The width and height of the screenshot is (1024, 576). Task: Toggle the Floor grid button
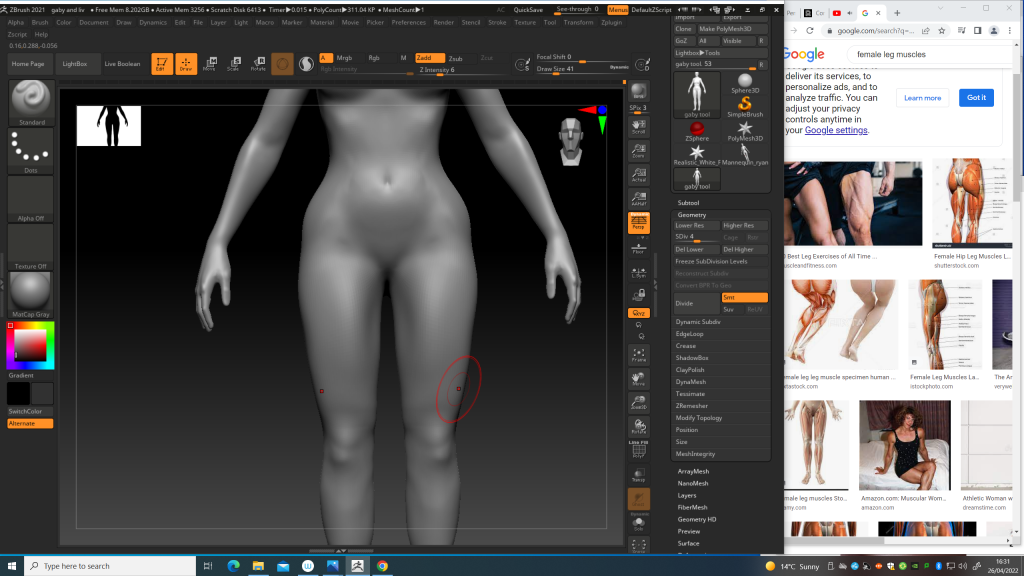[x=639, y=248]
